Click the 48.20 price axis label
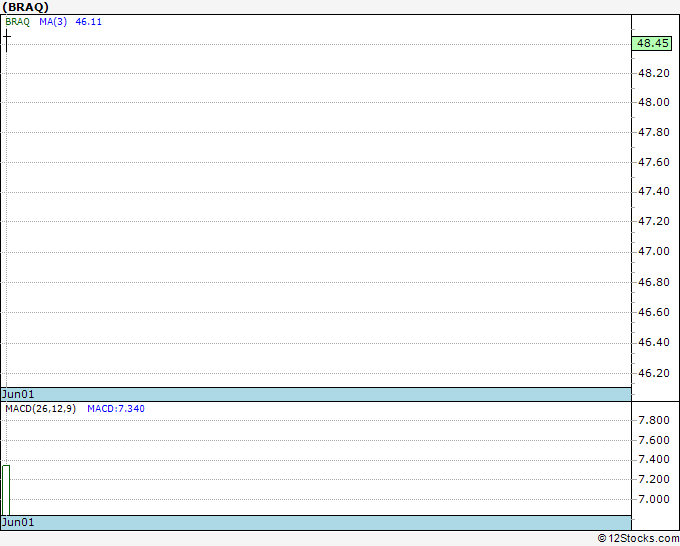Screen dimensions: 680x546 coord(654,73)
